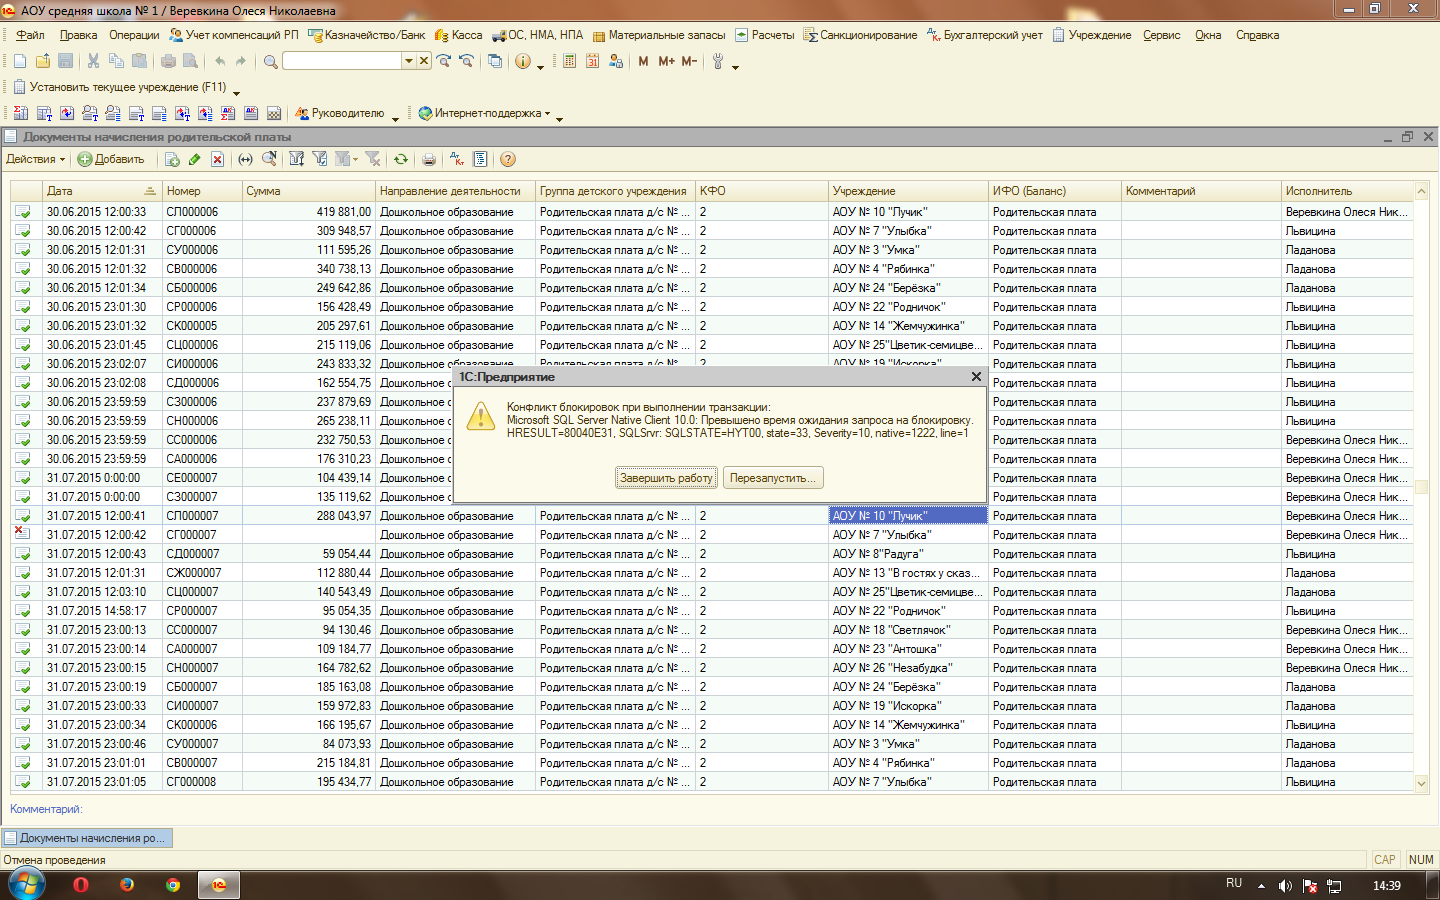Click the print icon in document toolbar
Screen dimensions: 1440x900
(429, 159)
